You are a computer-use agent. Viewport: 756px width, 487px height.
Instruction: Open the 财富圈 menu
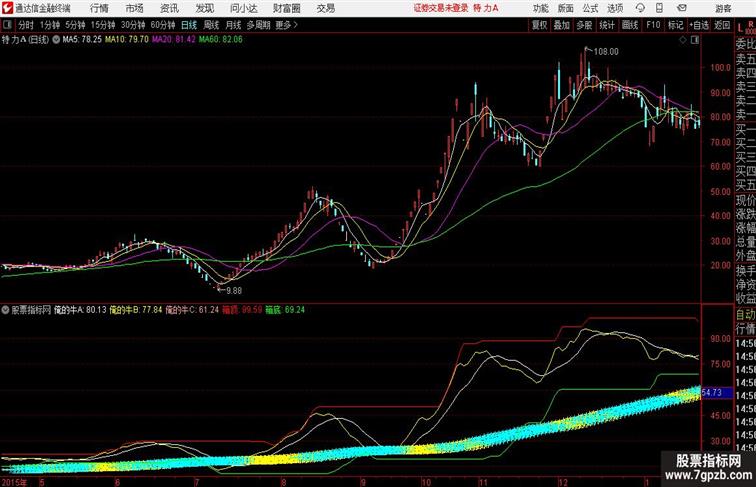point(286,8)
